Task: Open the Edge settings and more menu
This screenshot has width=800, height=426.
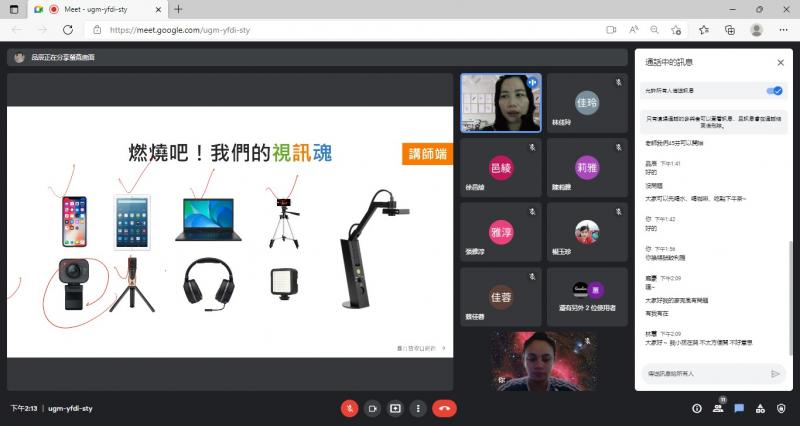Action: [x=784, y=30]
